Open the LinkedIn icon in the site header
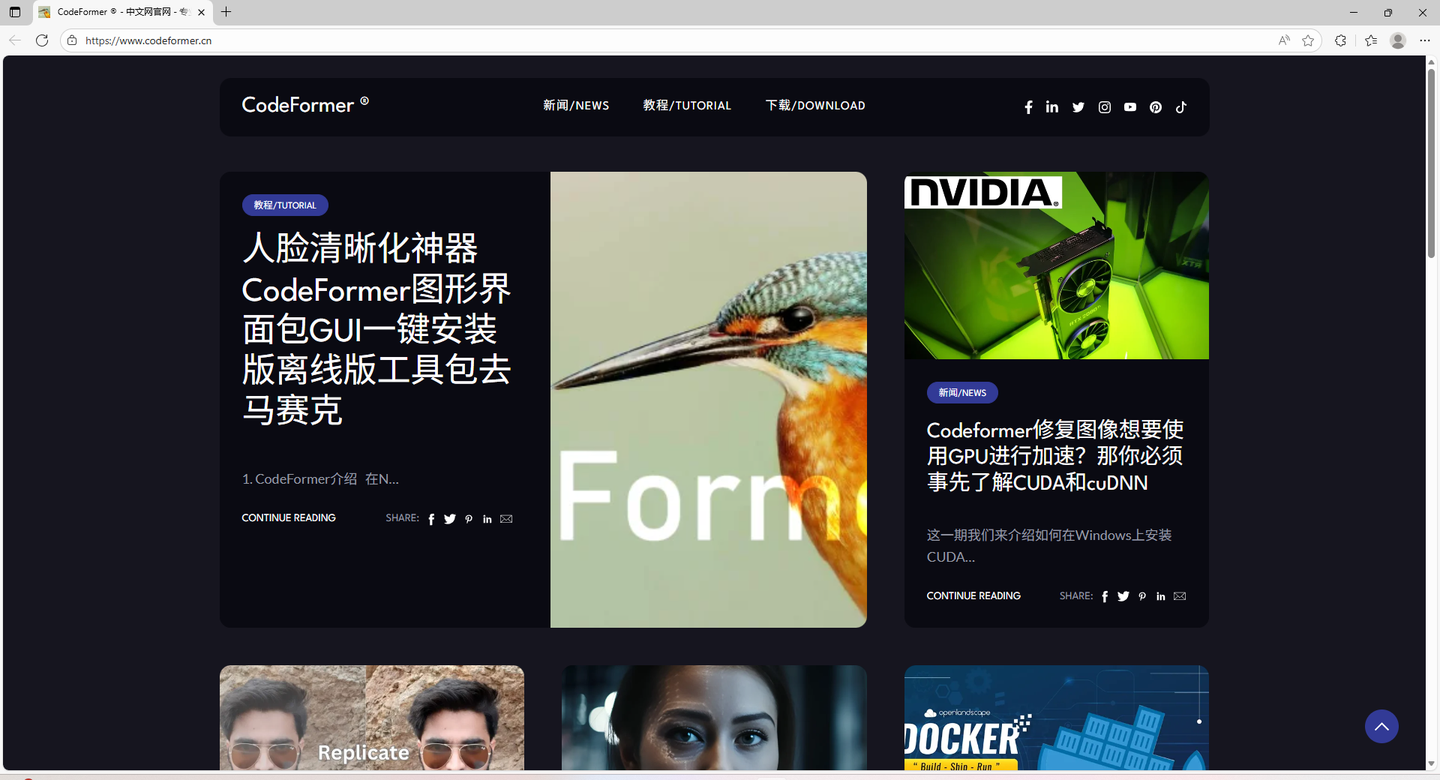The height and width of the screenshot is (780, 1440). (x=1052, y=107)
